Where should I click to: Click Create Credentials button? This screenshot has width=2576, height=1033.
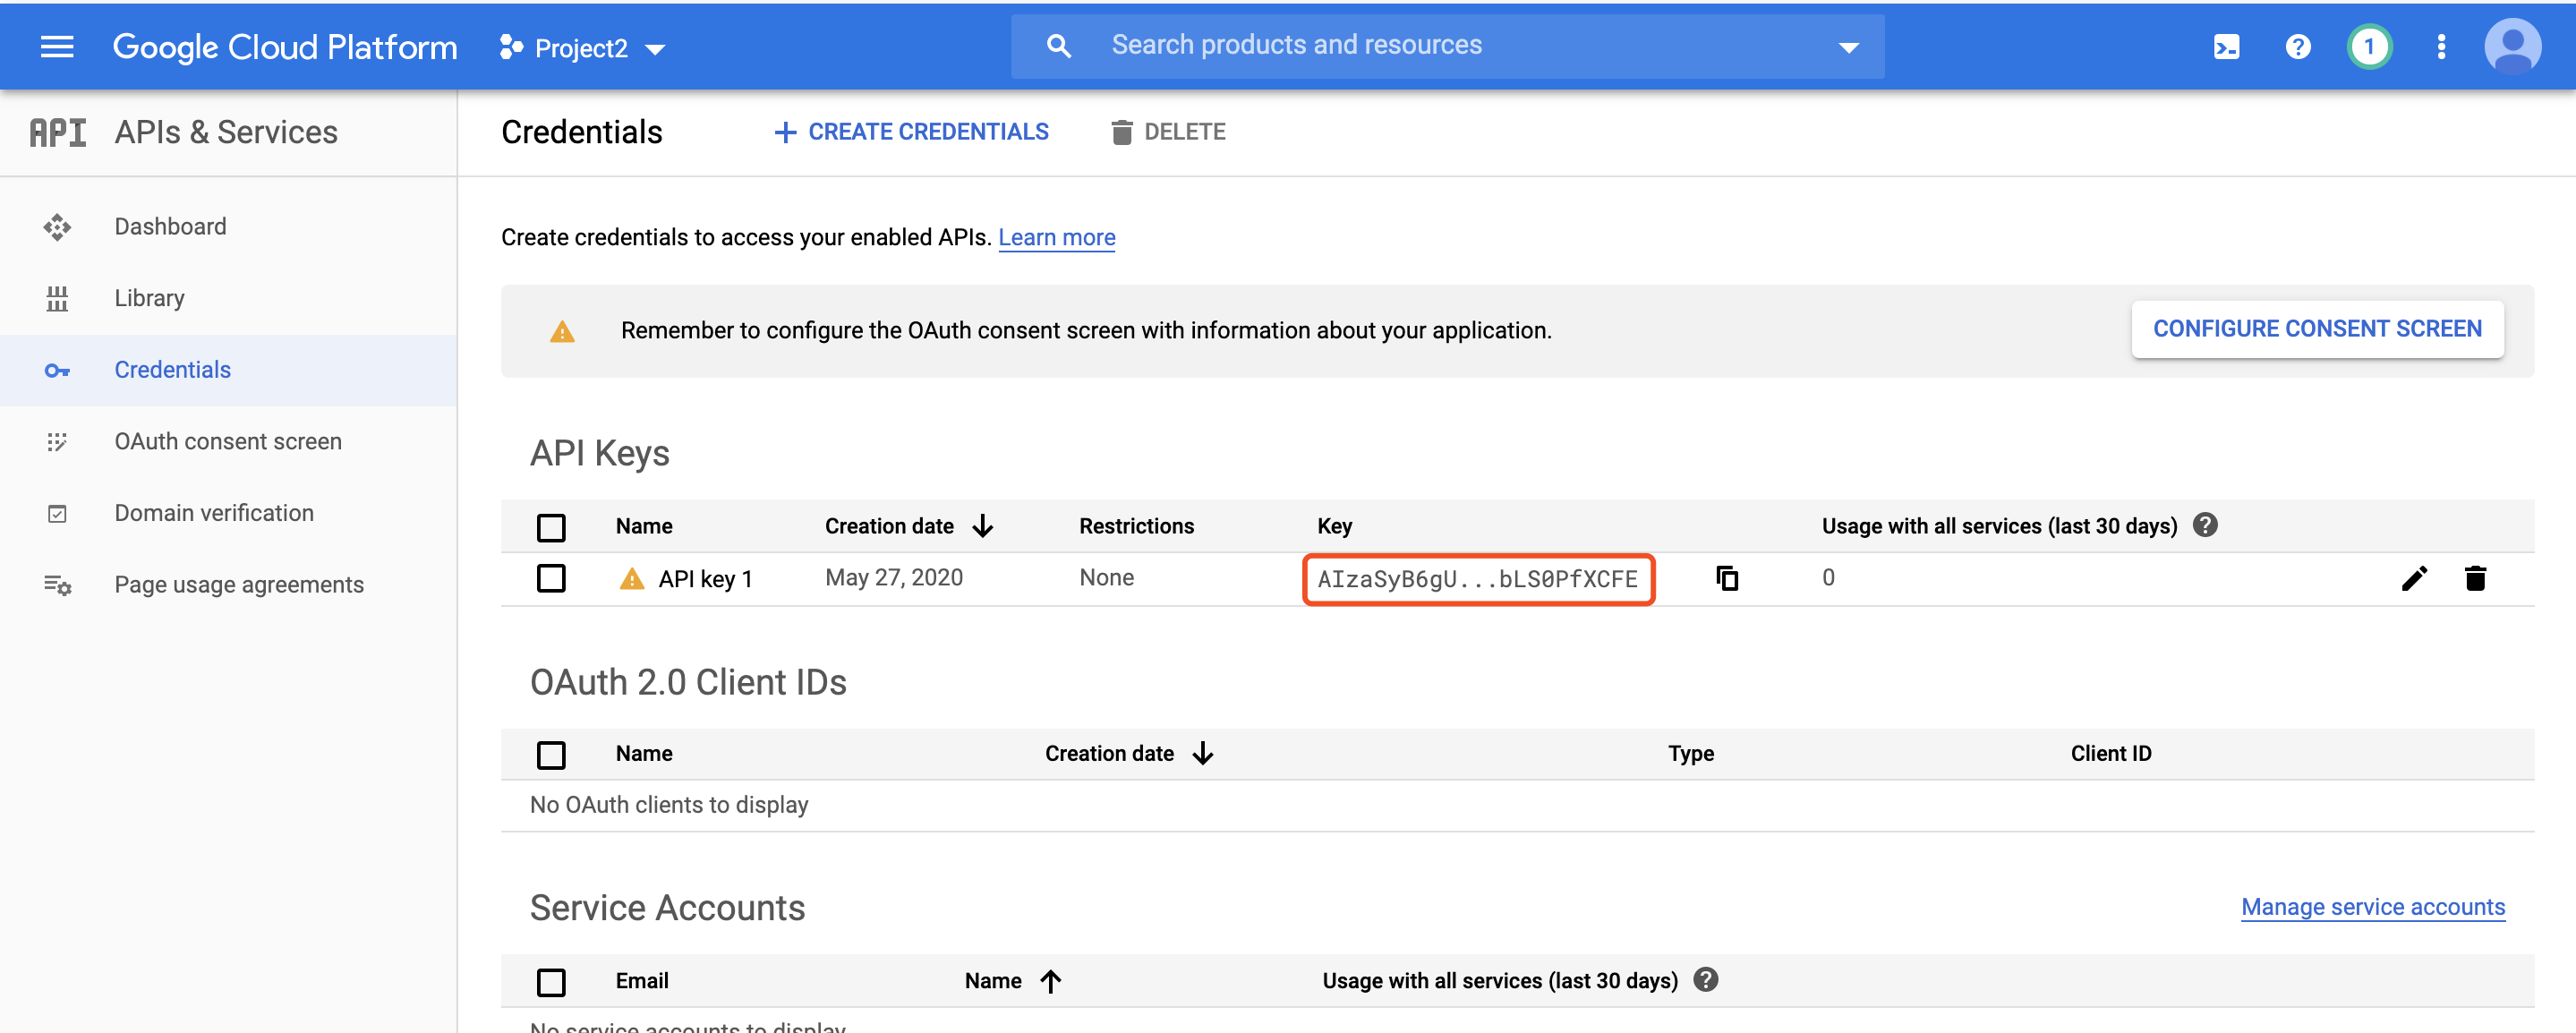(x=912, y=132)
